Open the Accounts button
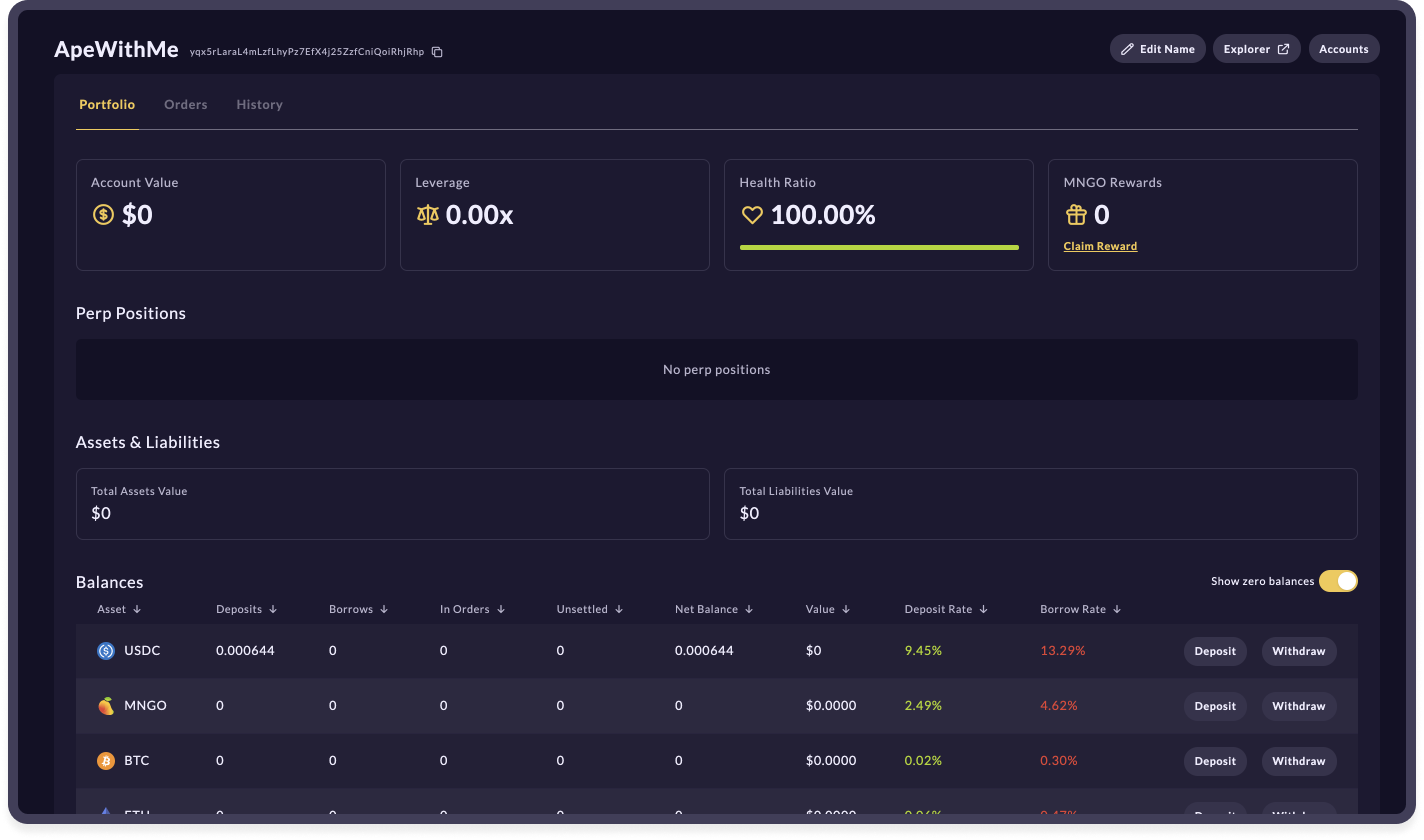Screen dimensions: 1424x840 [x=1344, y=49]
